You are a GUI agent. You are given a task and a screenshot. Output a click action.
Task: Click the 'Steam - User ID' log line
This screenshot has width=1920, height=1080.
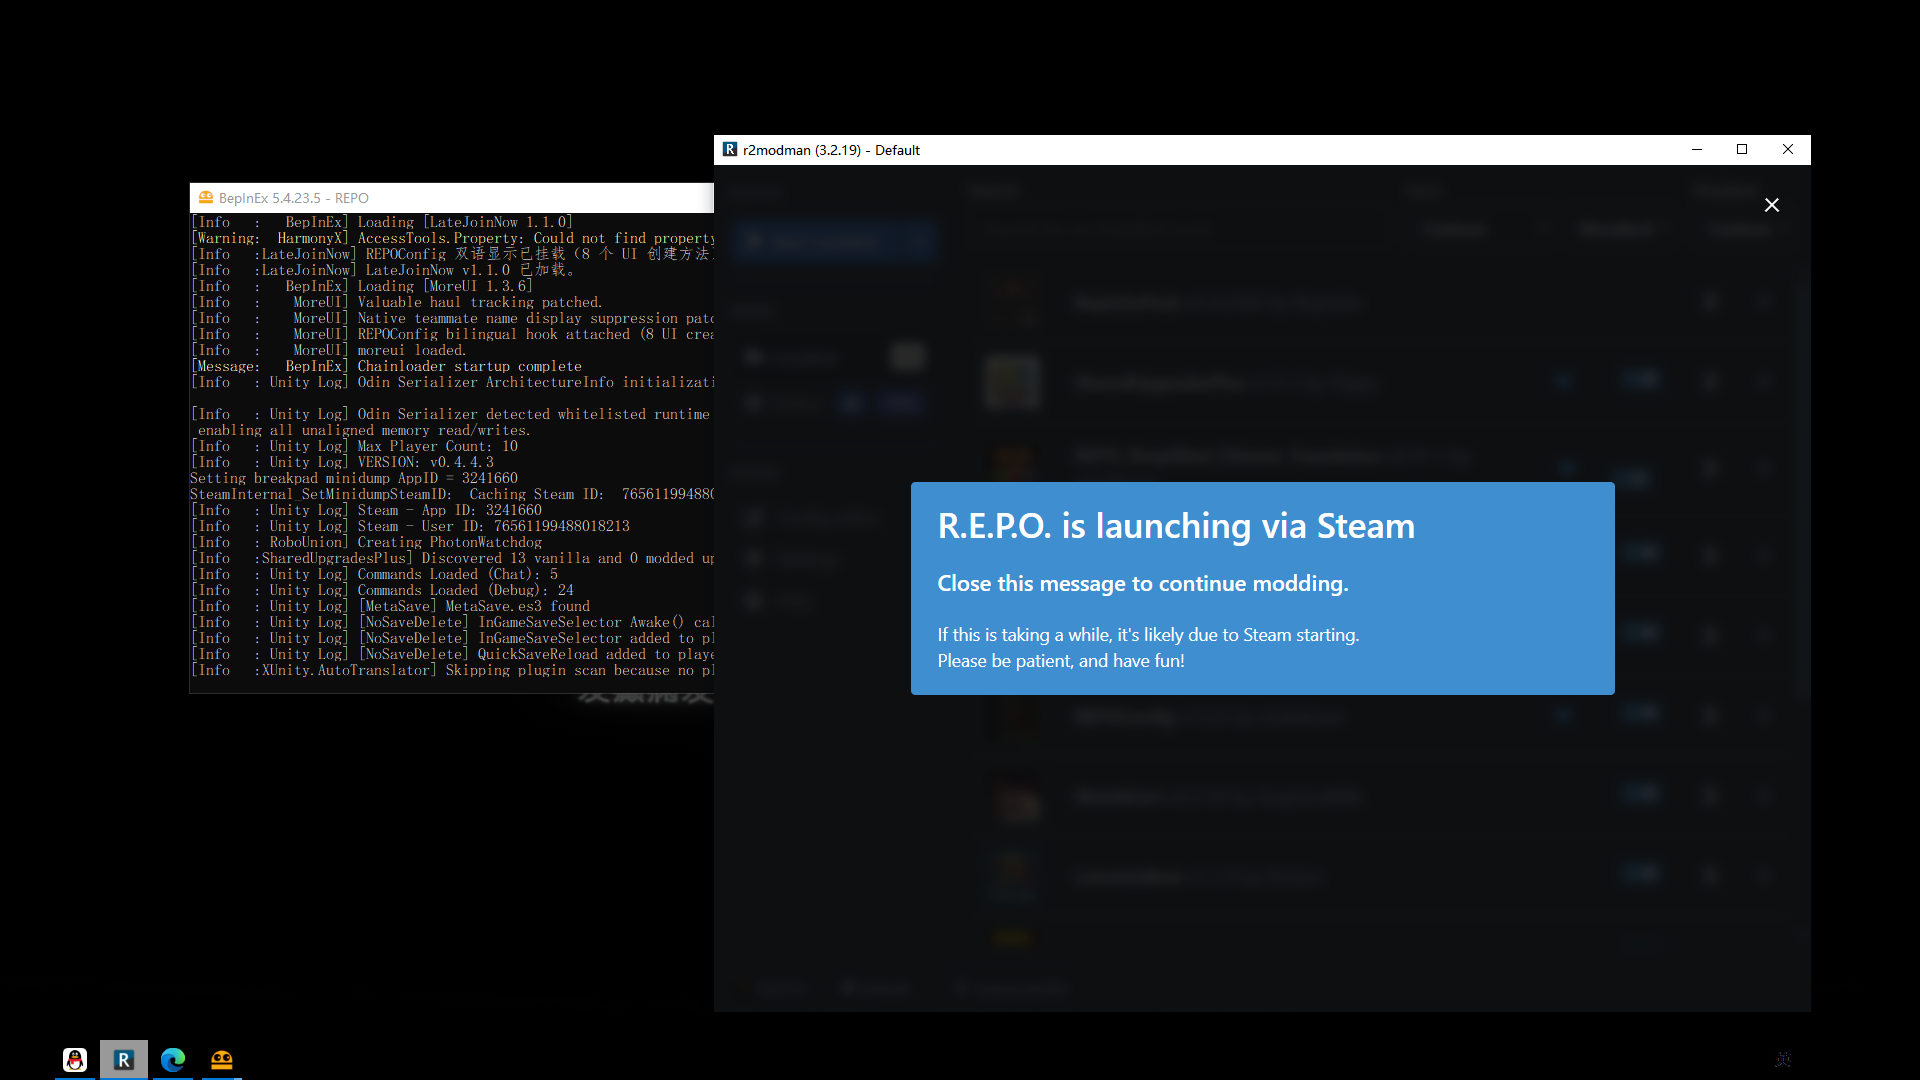point(410,526)
